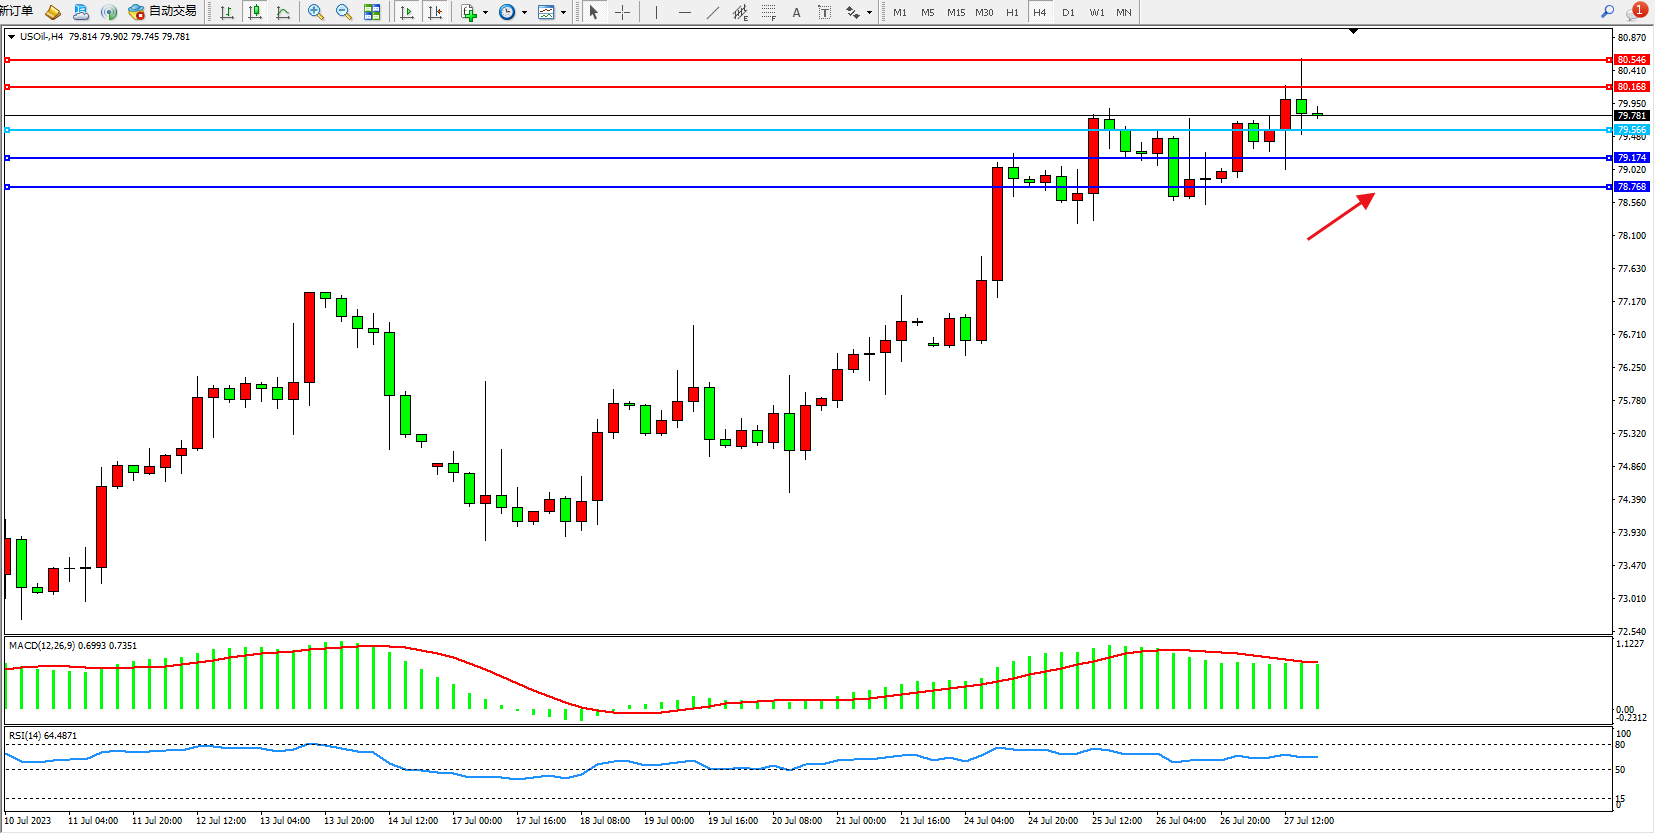Switch to the D1 timeframe

[x=1068, y=12]
